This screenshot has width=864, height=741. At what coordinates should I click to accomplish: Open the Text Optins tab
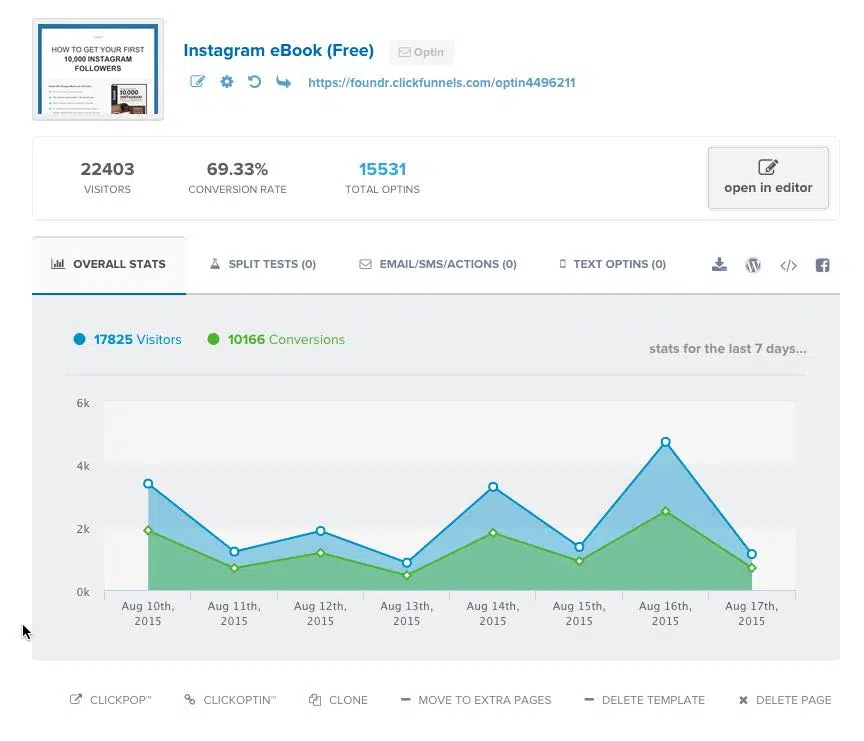613,264
